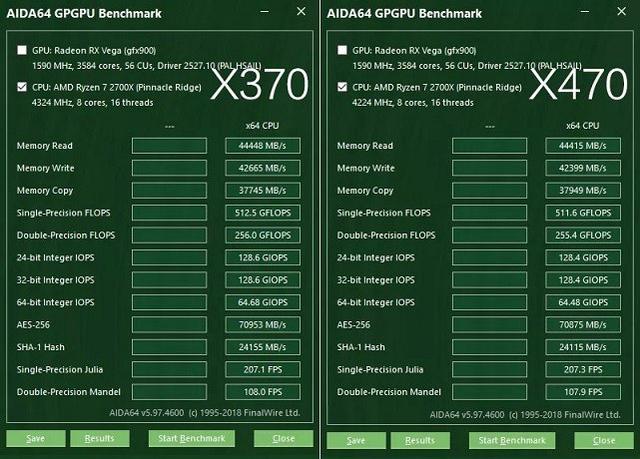Screen dimensions: 640x459
Task: Select the AES-256 70953 MB/s result field
Action: [x=260, y=325]
